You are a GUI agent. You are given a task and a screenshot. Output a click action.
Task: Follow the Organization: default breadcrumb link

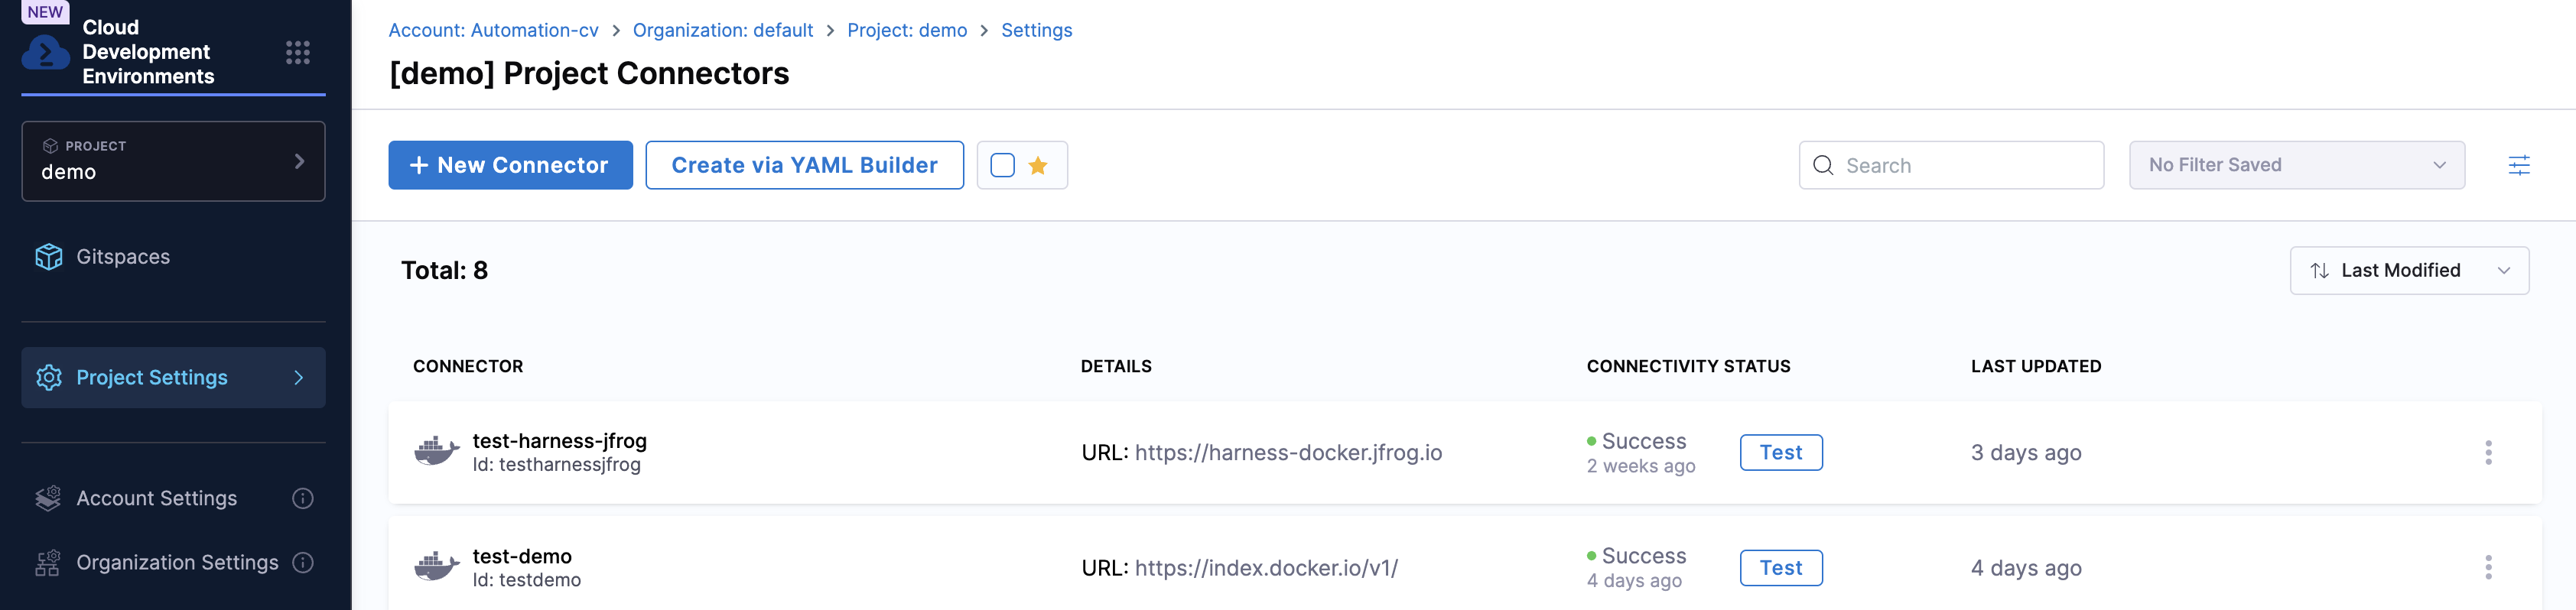point(722,30)
